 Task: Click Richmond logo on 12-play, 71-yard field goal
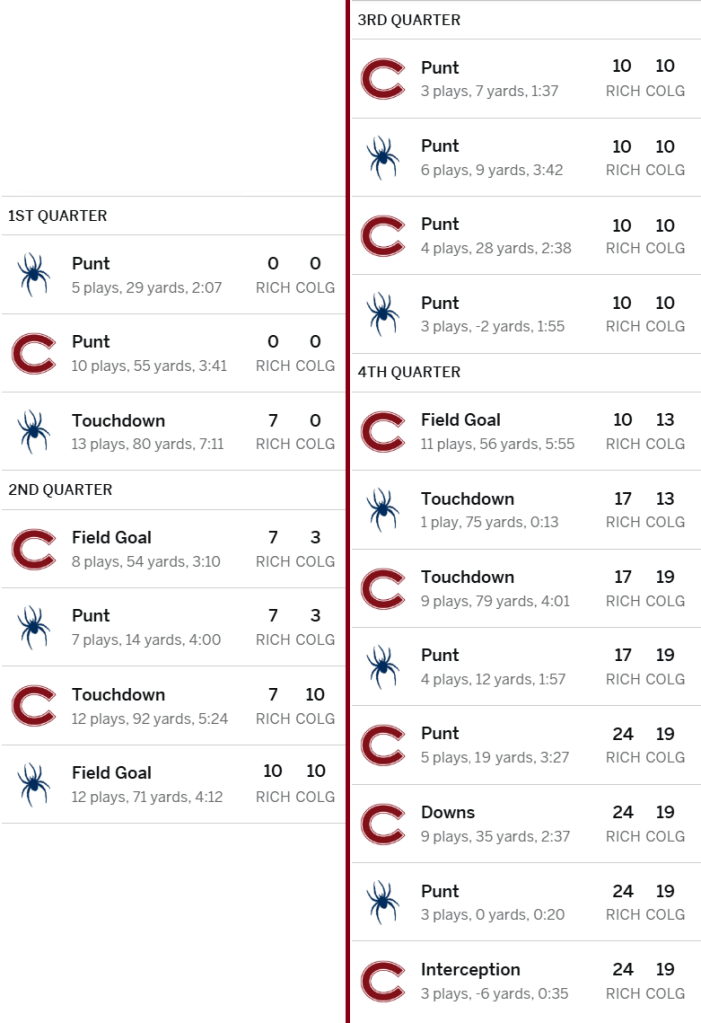34,784
